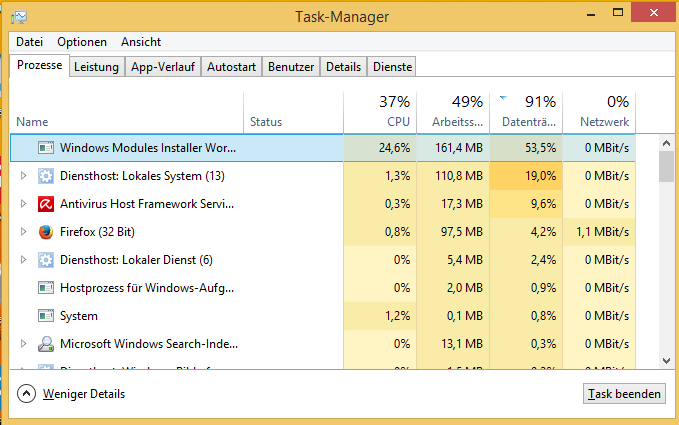Switch to the Leistung tab
The width and height of the screenshot is (679, 425).
[x=96, y=67]
